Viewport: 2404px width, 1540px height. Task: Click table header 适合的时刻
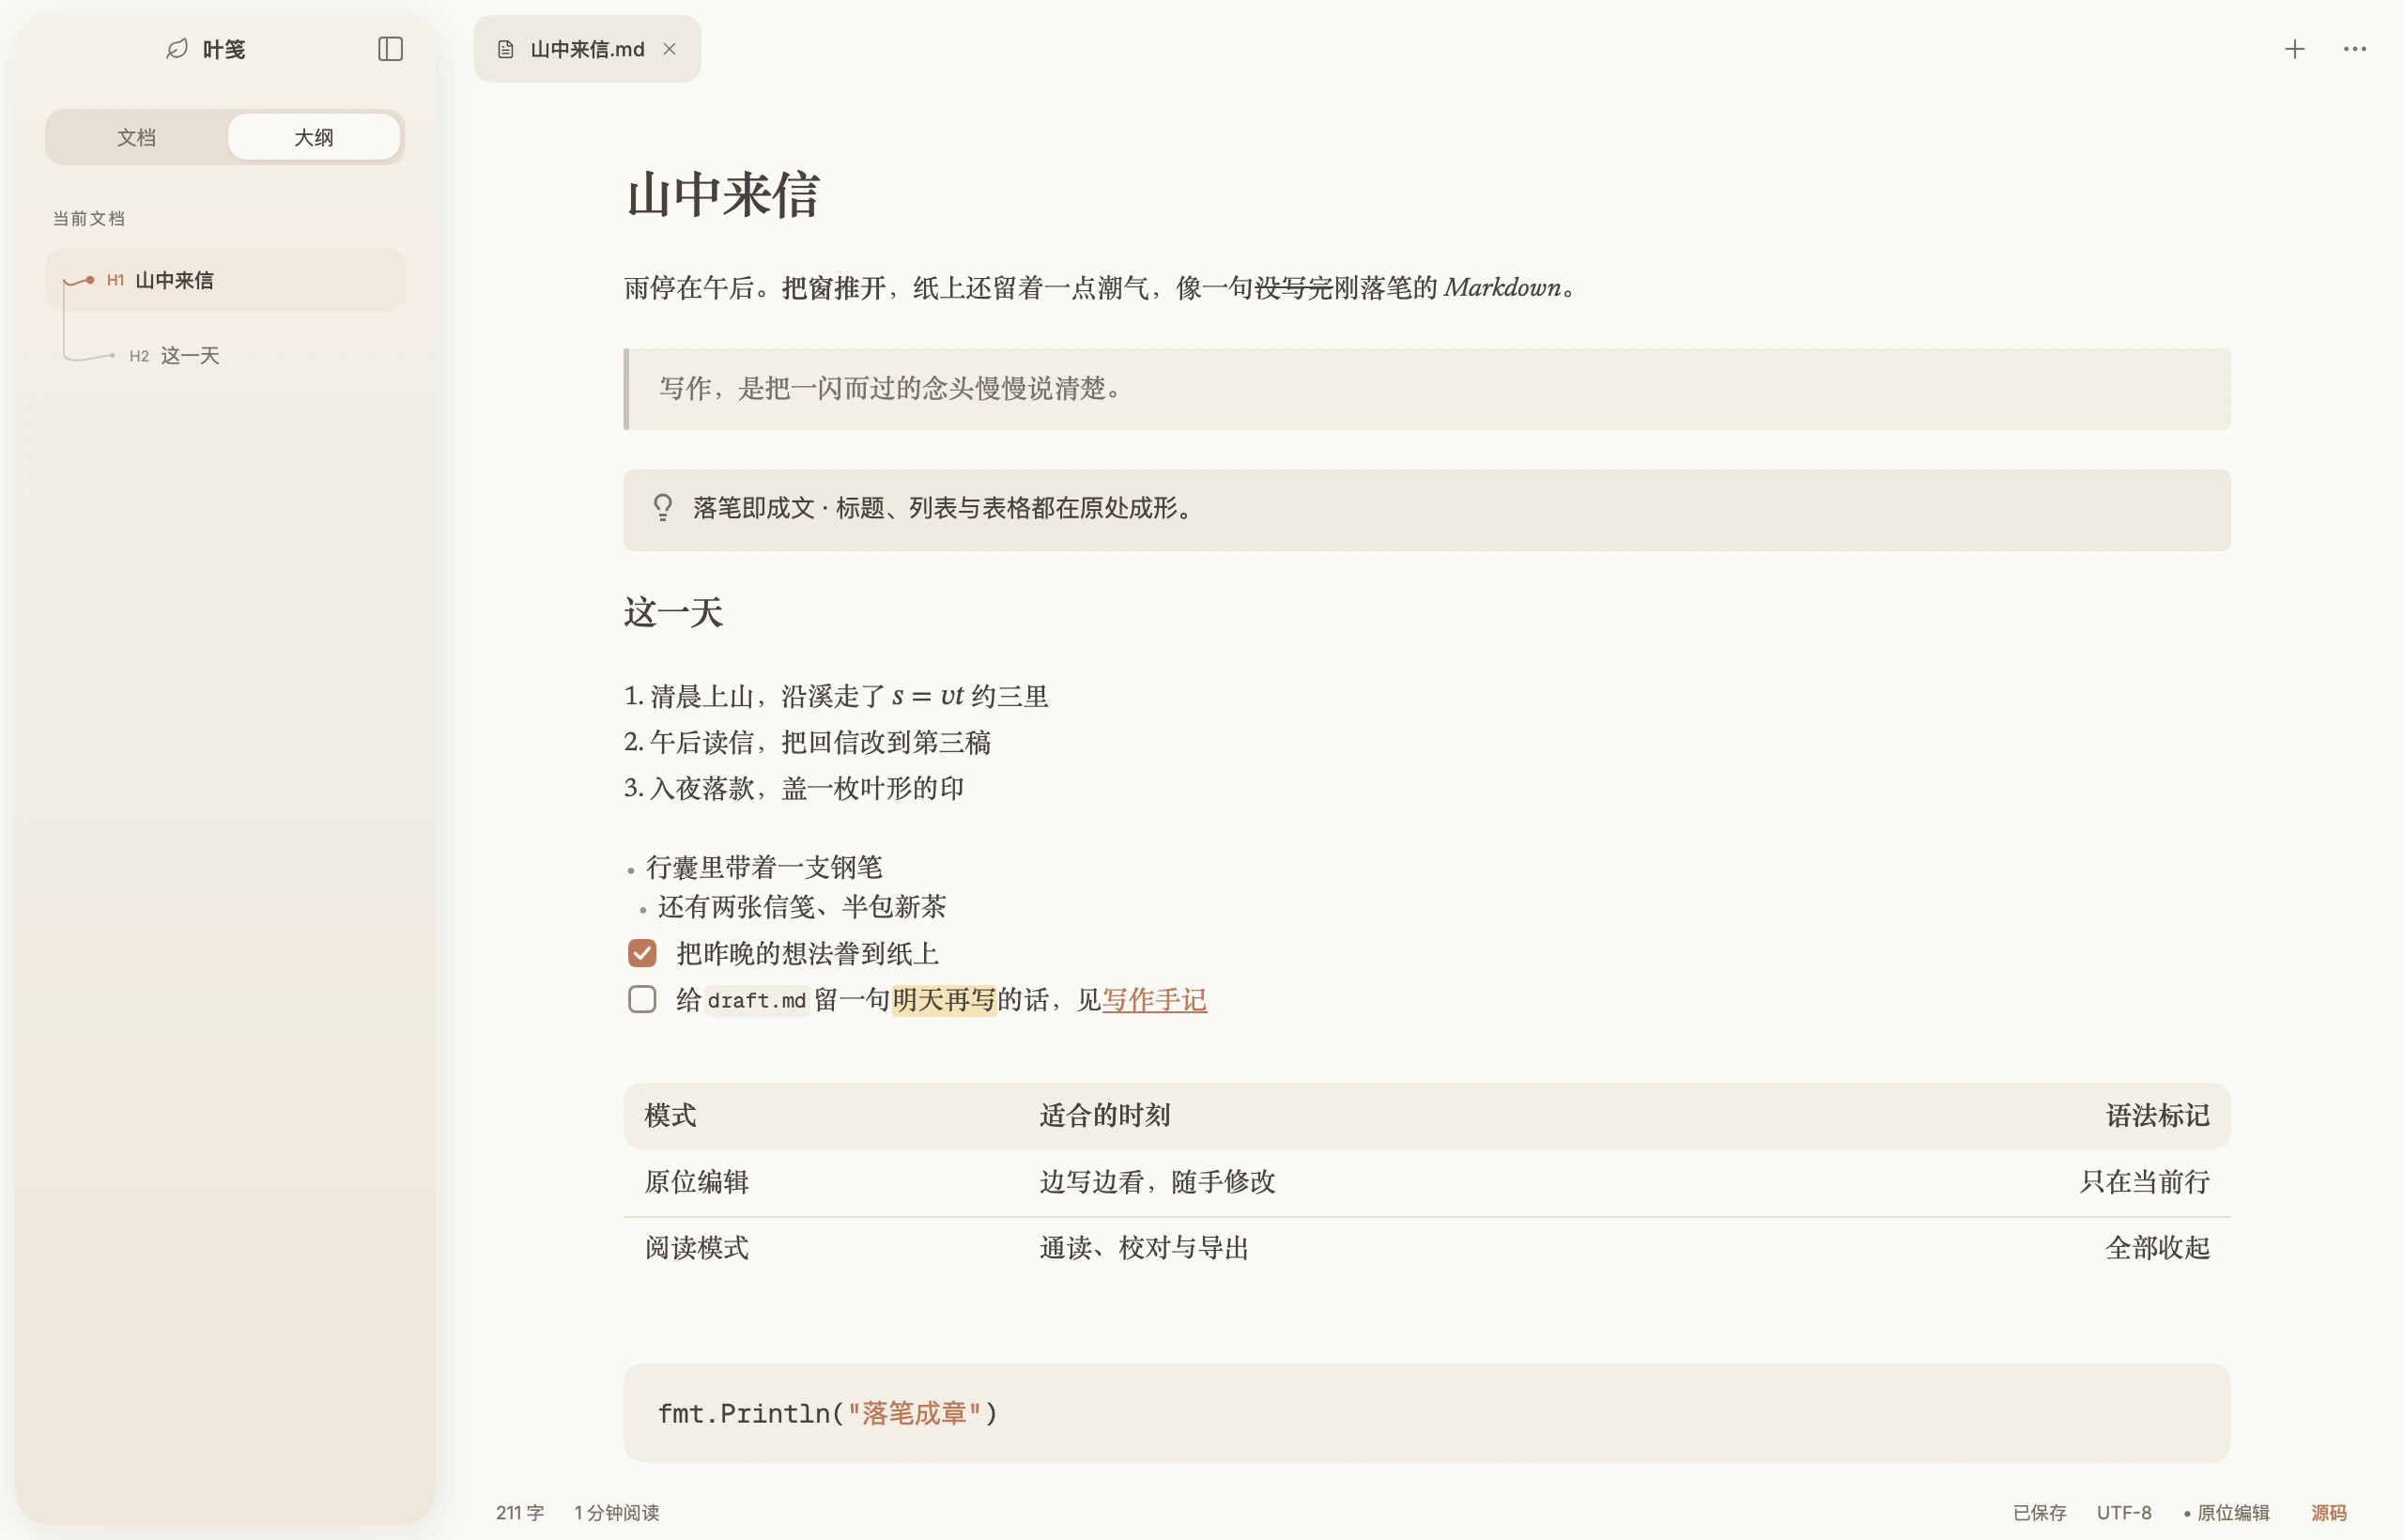coord(1105,1115)
